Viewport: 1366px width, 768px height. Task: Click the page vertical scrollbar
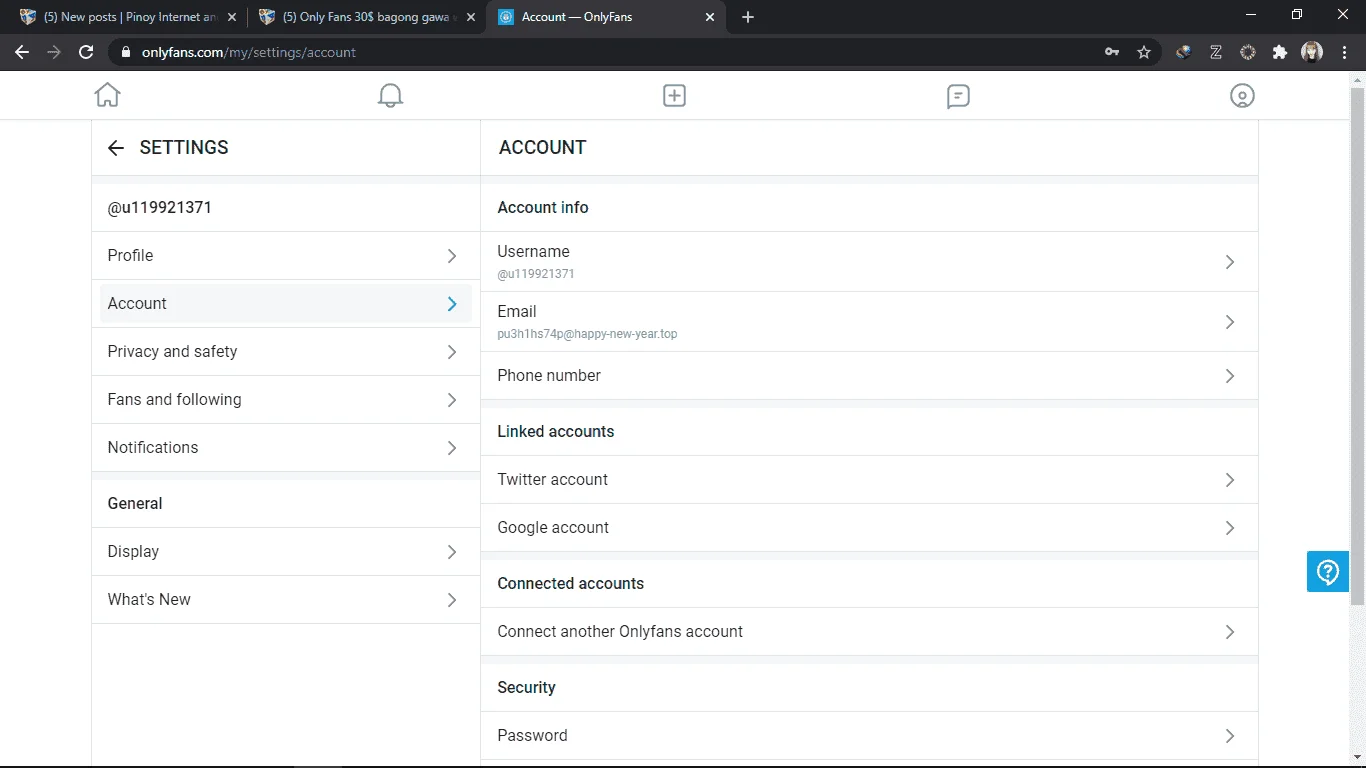(1357, 345)
